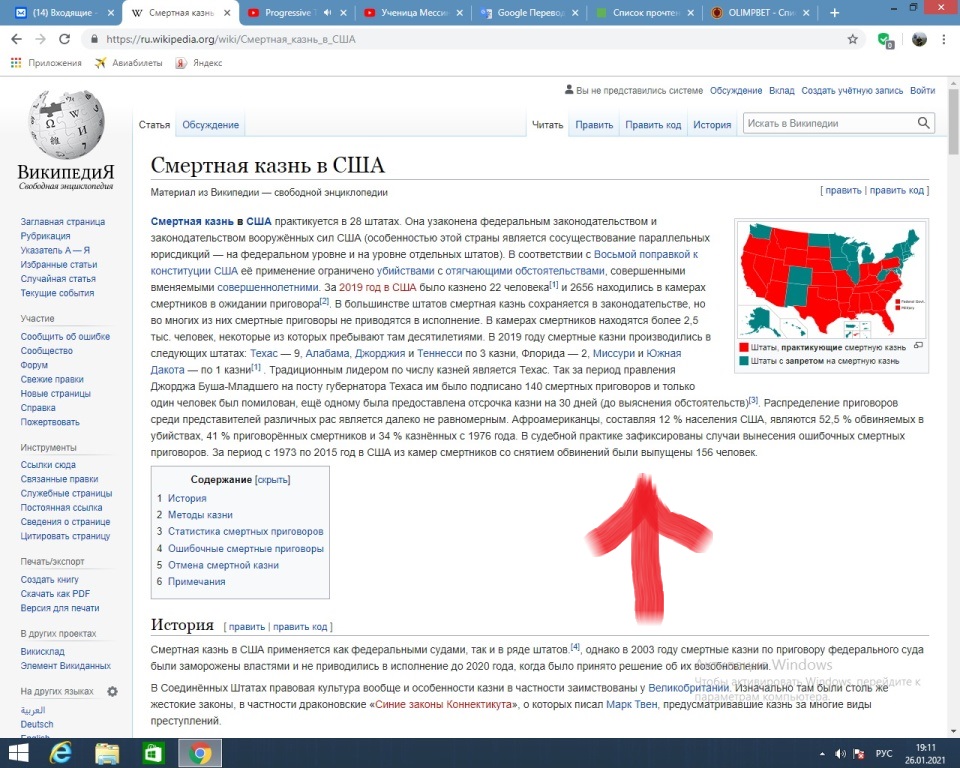Image resolution: width=960 pixels, height=768 pixels.
Task: Open Версия для печати link
Action: click(59, 608)
